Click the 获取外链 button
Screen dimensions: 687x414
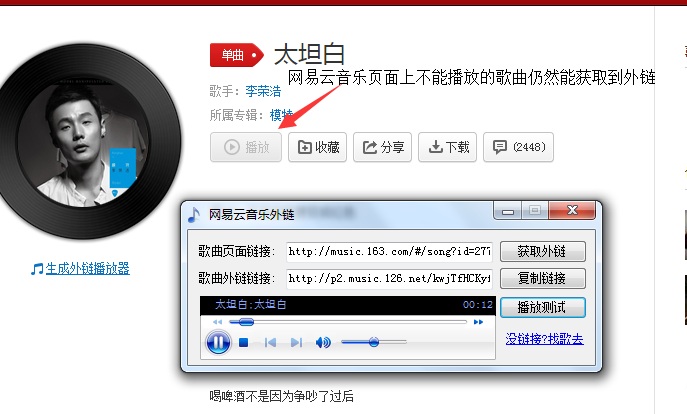coord(543,251)
